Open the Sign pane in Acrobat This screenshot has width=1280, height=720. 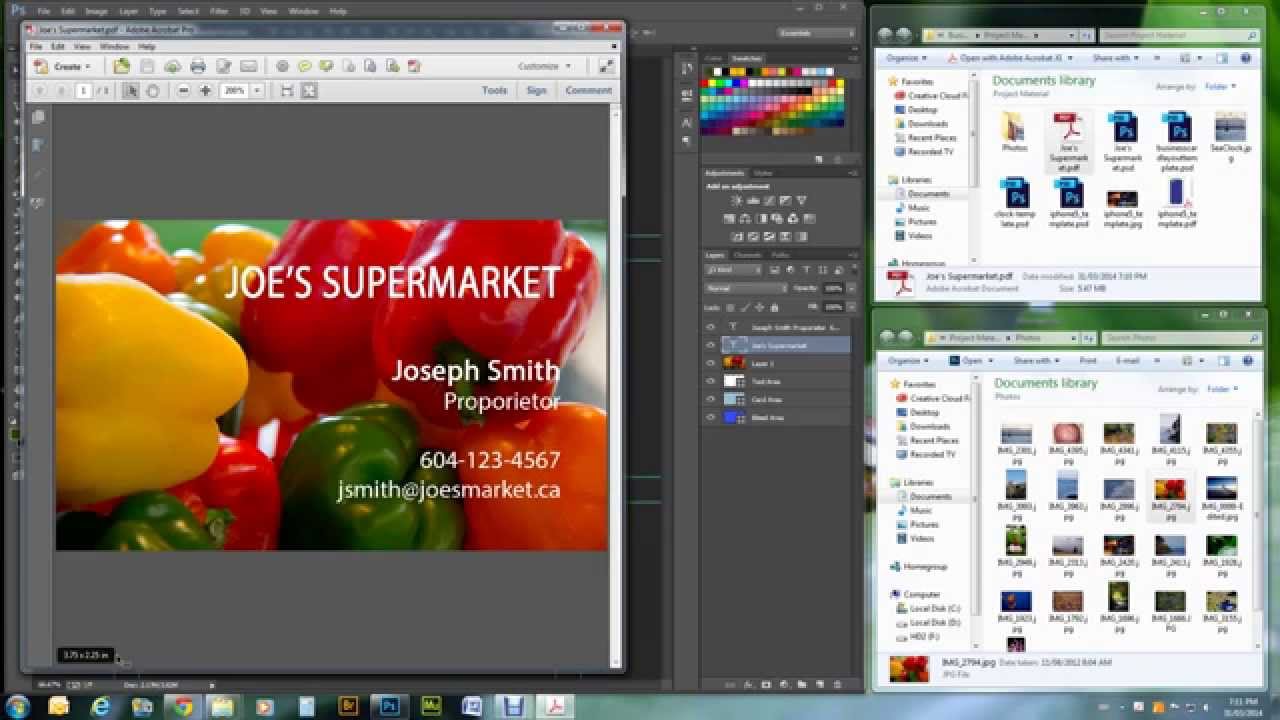click(537, 90)
